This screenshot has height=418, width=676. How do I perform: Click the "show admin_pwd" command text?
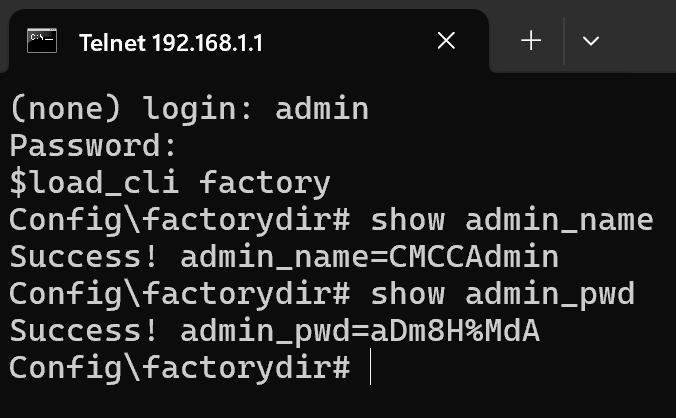[503, 294]
